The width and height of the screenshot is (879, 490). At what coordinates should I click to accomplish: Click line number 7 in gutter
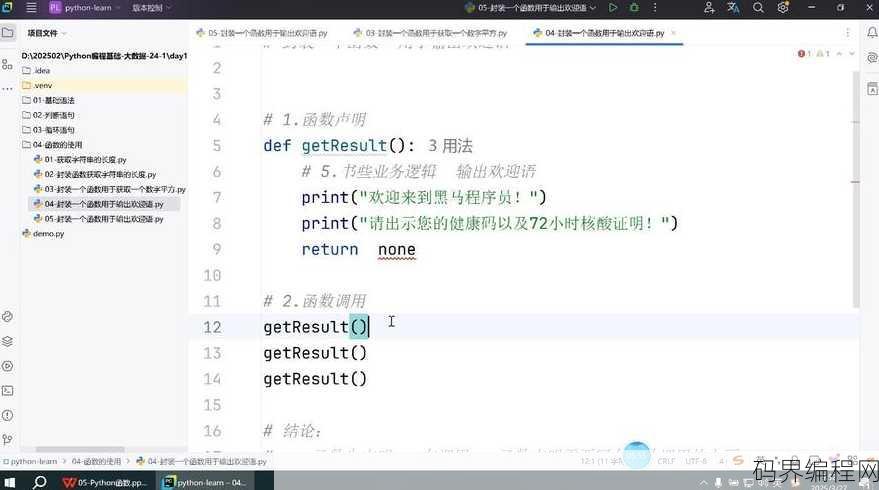pyautogui.click(x=216, y=197)
